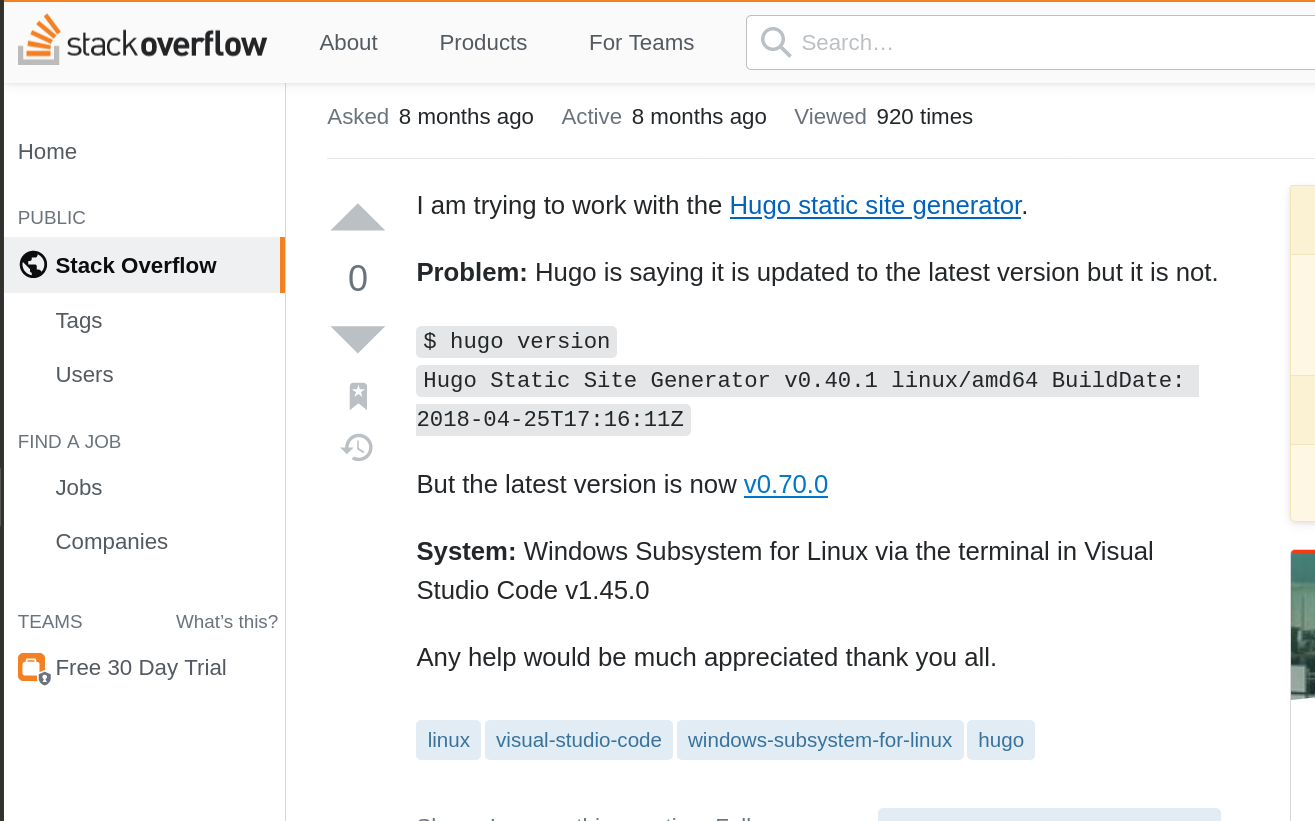Screen dimensions: 1315x821
Task: Select Stack Overflow in sidebar
Action: click(x=143, y=265)
